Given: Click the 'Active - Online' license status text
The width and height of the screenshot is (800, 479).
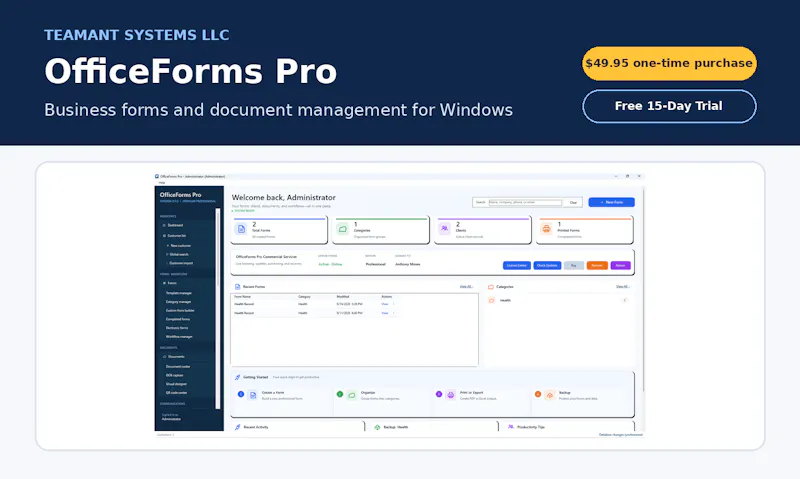Looking at the screenshot, I should [330, 264].
